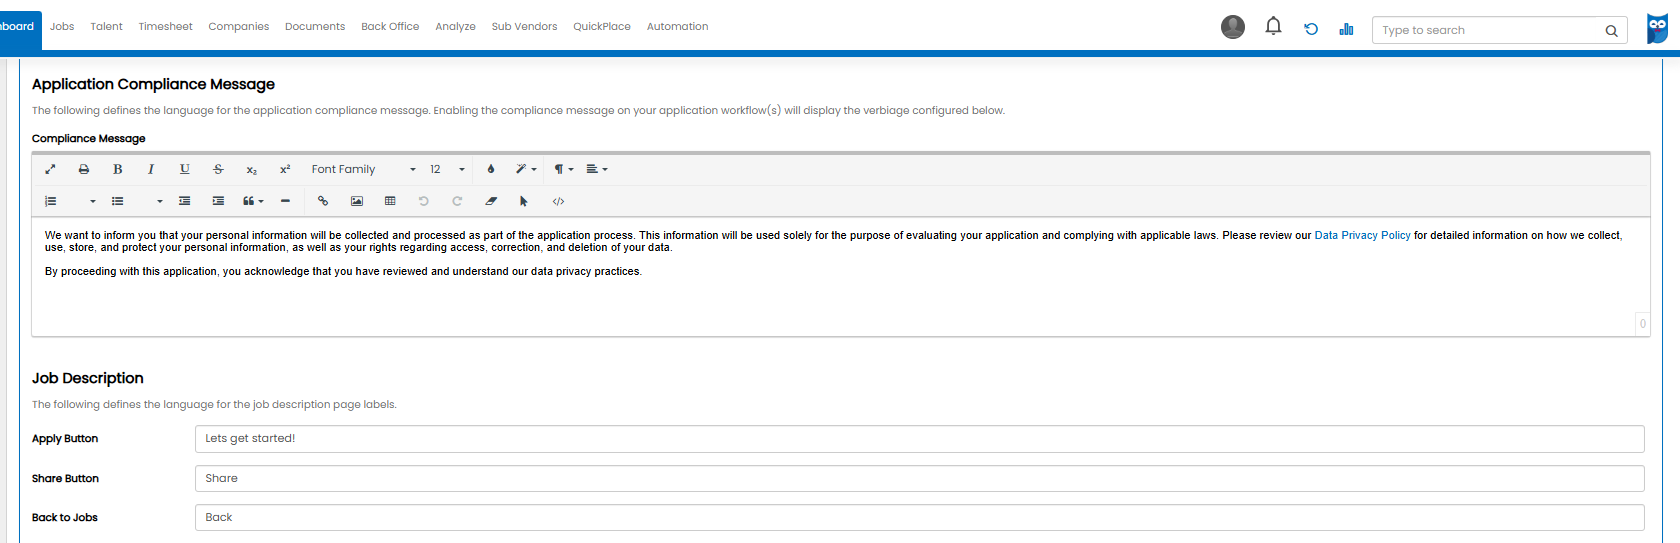Insert a link using the chain icon
This screenshot has height=543, width=1680.
tap(323, 201)
